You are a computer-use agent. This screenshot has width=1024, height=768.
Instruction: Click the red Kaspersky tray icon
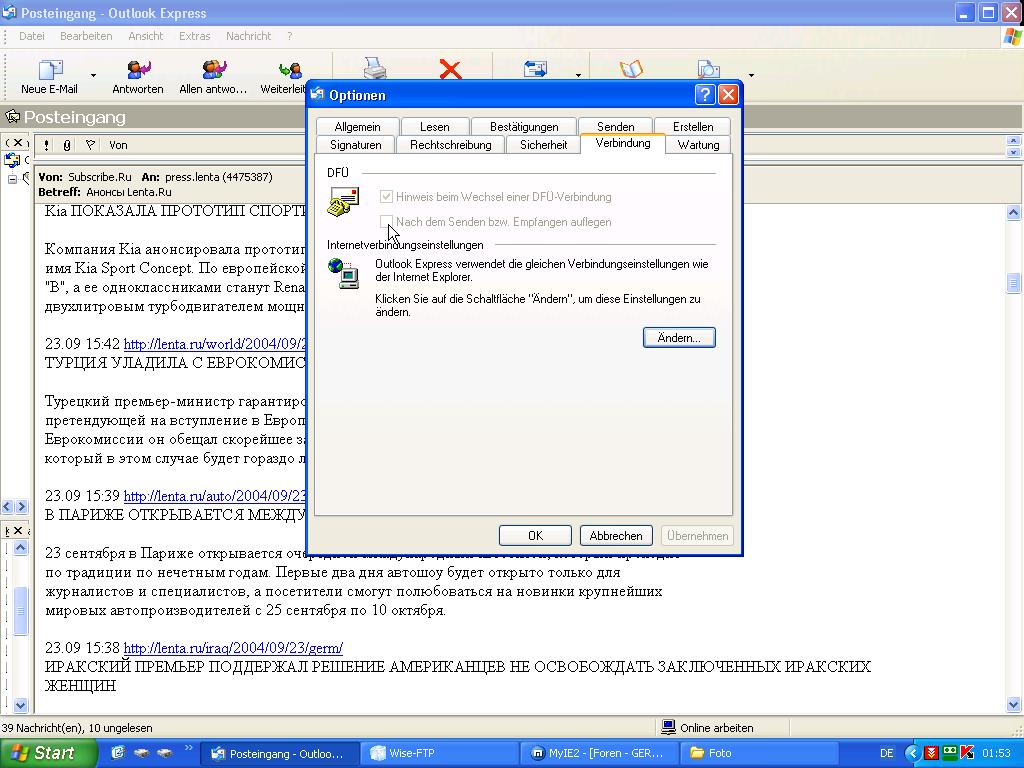coord(967,753)
